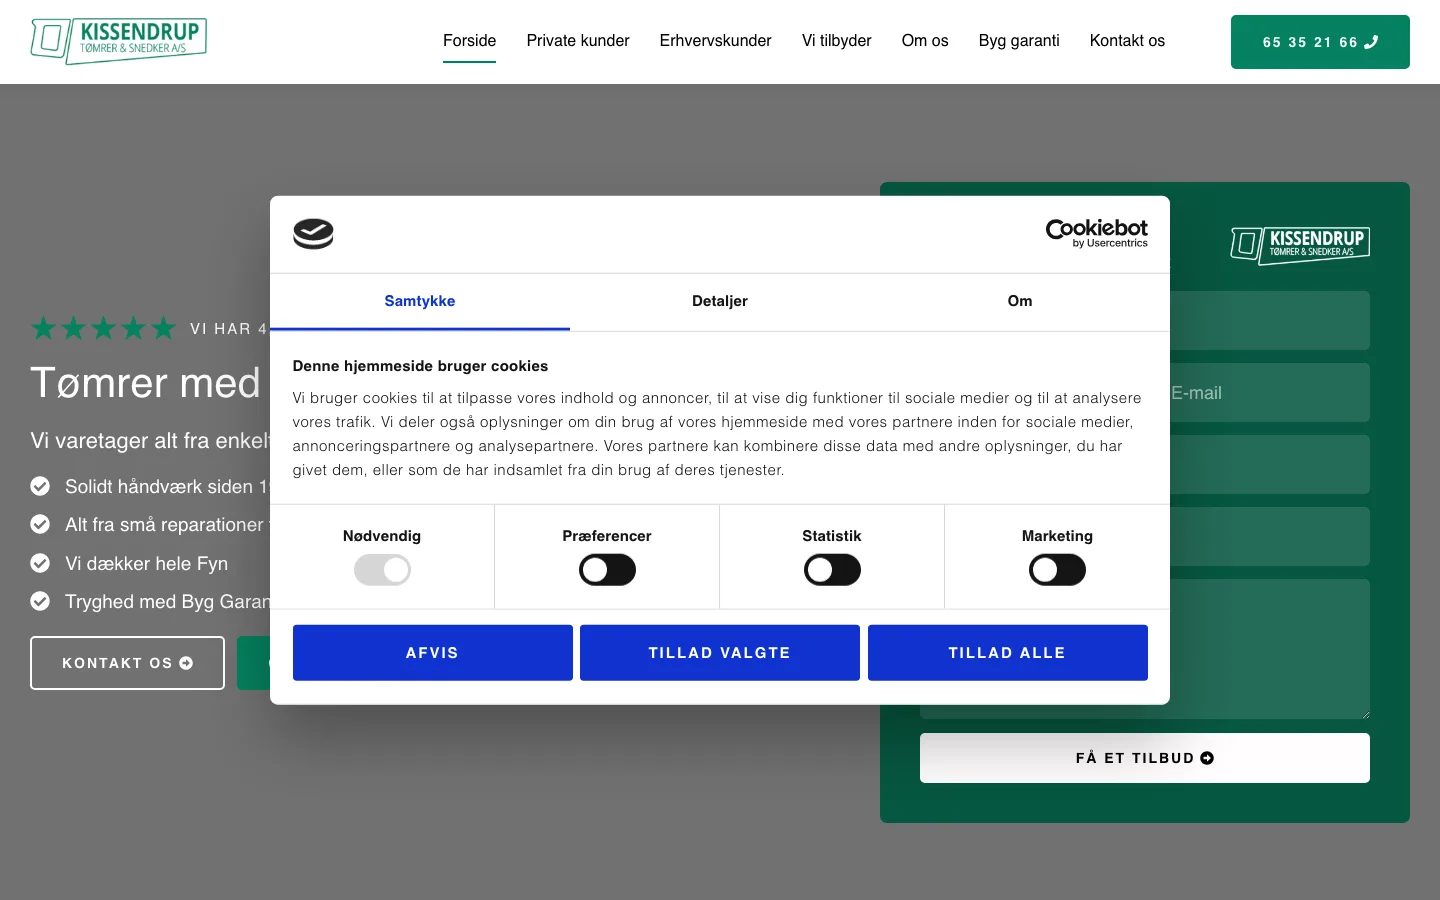This screenshot has width=1440, height=900.
Task: Open Private kunder menu item
Action: (x=578, y=41)
